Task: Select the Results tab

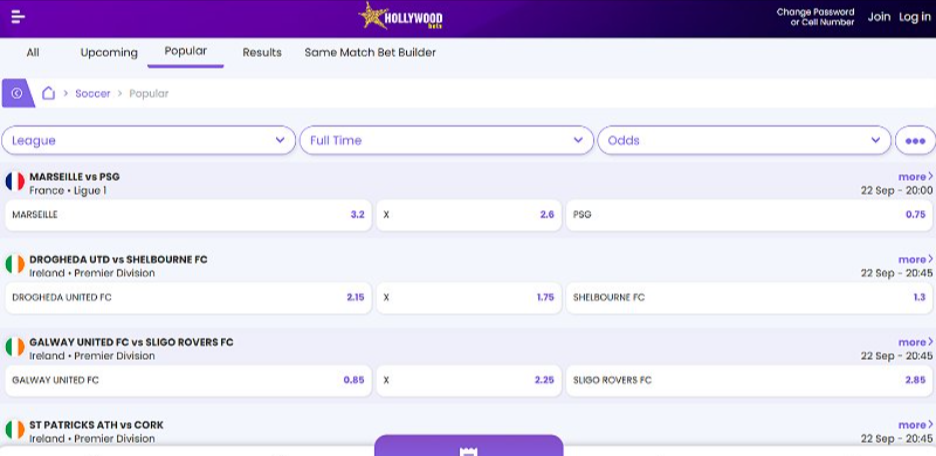Action: coord(262,53)
